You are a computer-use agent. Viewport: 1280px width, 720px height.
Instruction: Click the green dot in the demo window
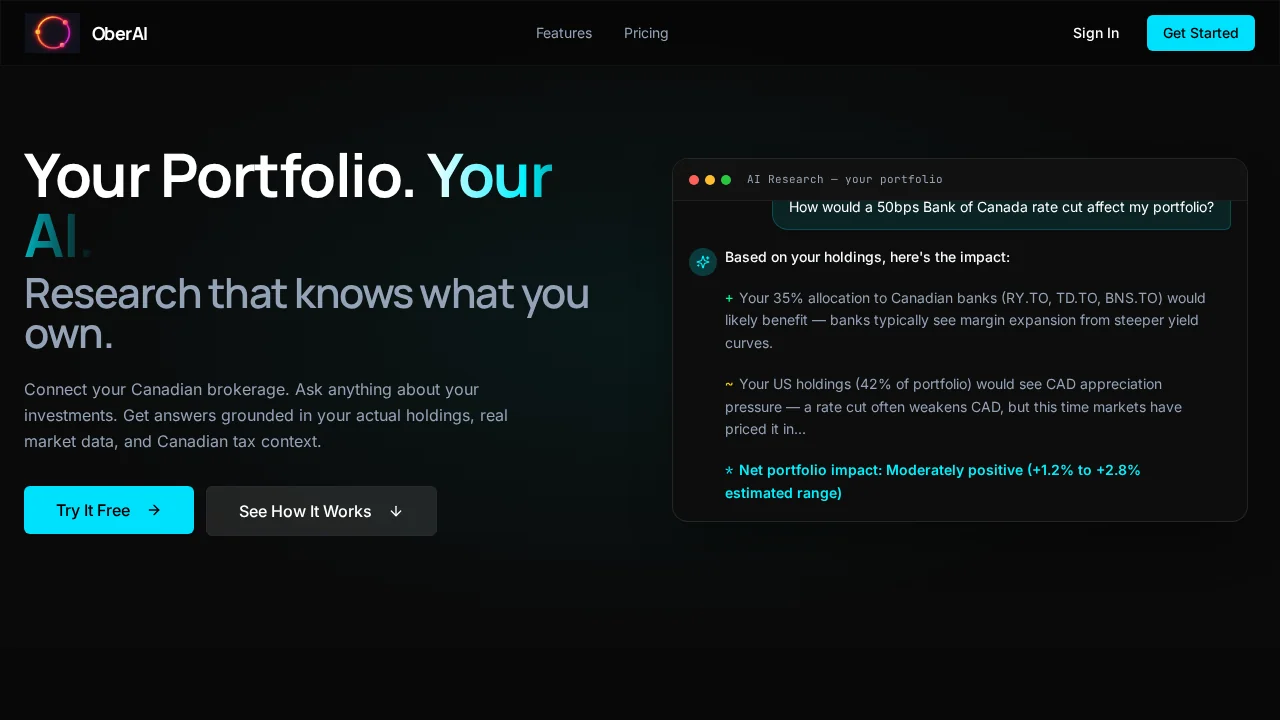point(726,180)
